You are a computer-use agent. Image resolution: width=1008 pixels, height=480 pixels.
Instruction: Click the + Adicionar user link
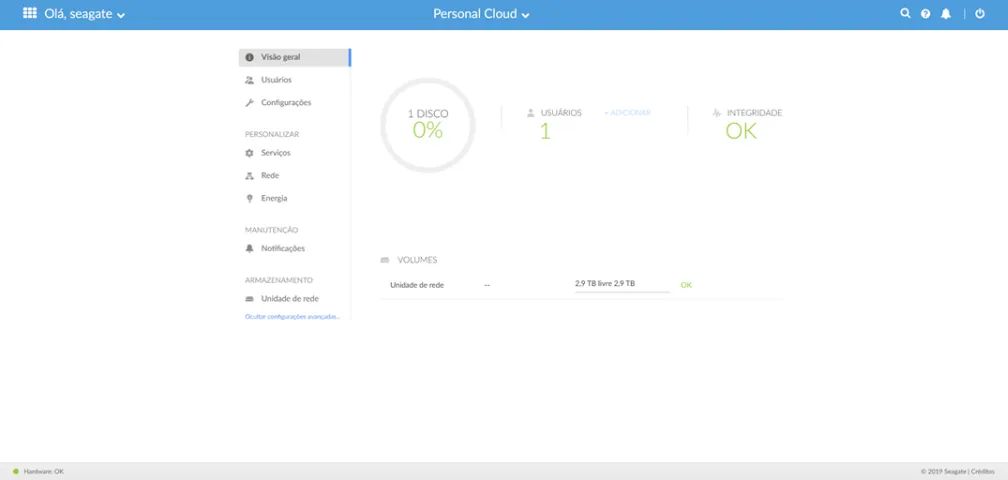627,113
